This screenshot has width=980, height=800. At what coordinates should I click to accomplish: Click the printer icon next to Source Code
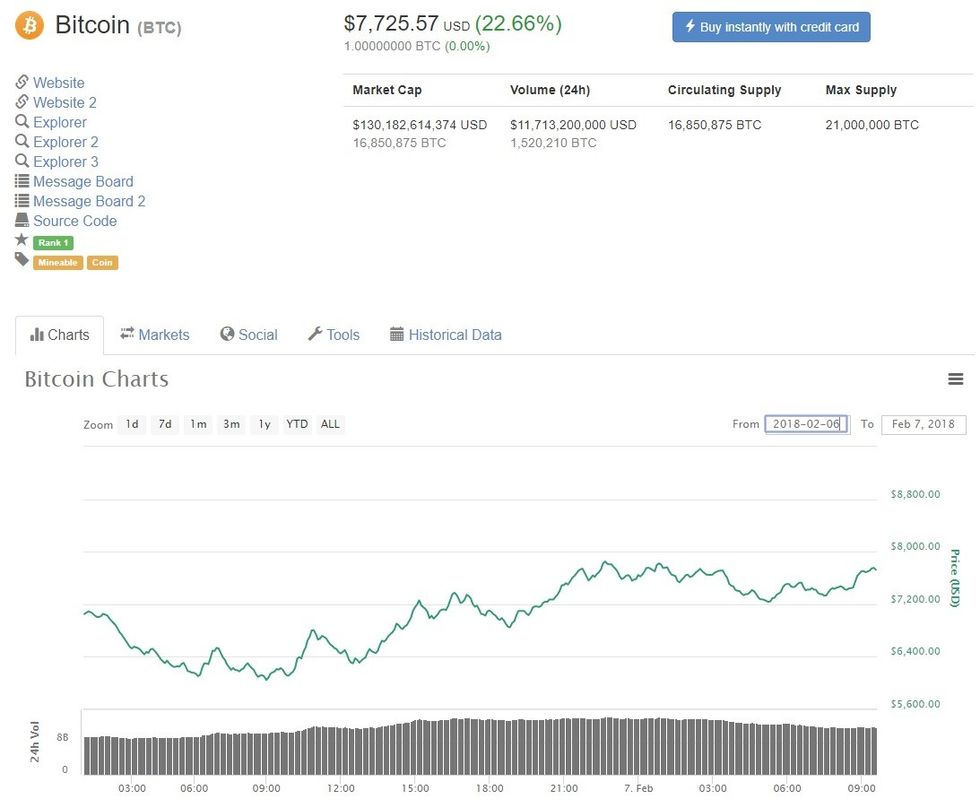pyautogui.click(x=22, y=221)
